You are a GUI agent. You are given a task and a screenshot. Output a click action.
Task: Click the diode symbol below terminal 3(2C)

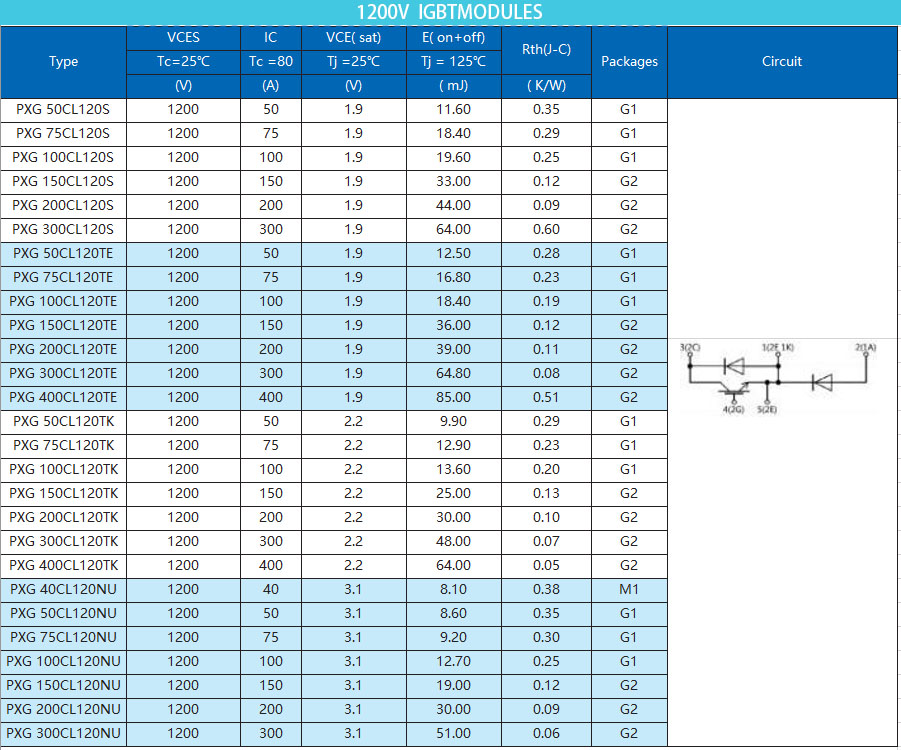(x=733, y=366)
